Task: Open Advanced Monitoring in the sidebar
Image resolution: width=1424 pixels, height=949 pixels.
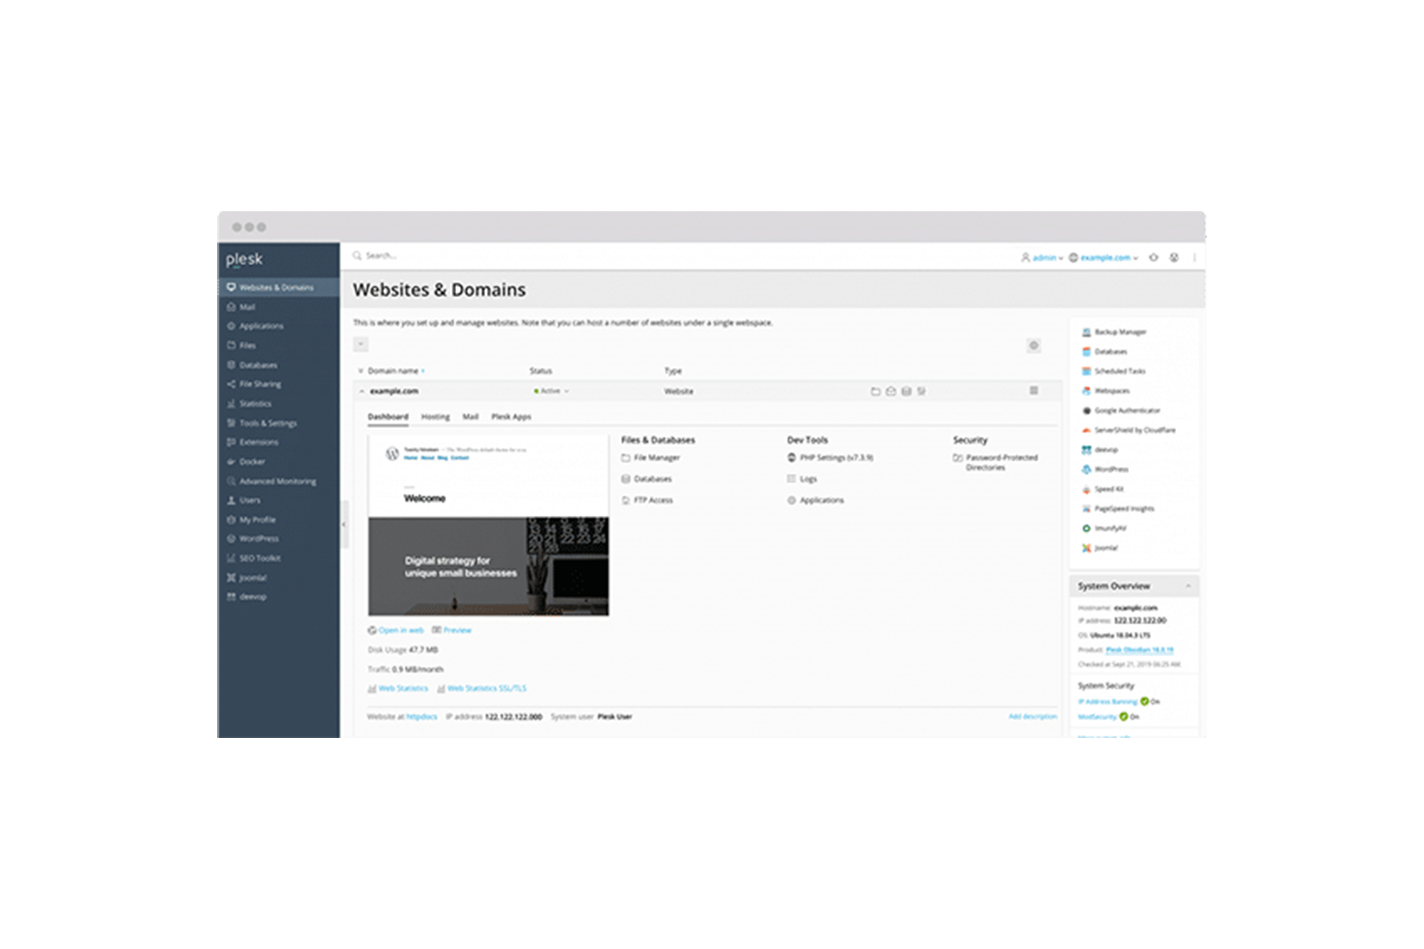Action: click(278, 481)
